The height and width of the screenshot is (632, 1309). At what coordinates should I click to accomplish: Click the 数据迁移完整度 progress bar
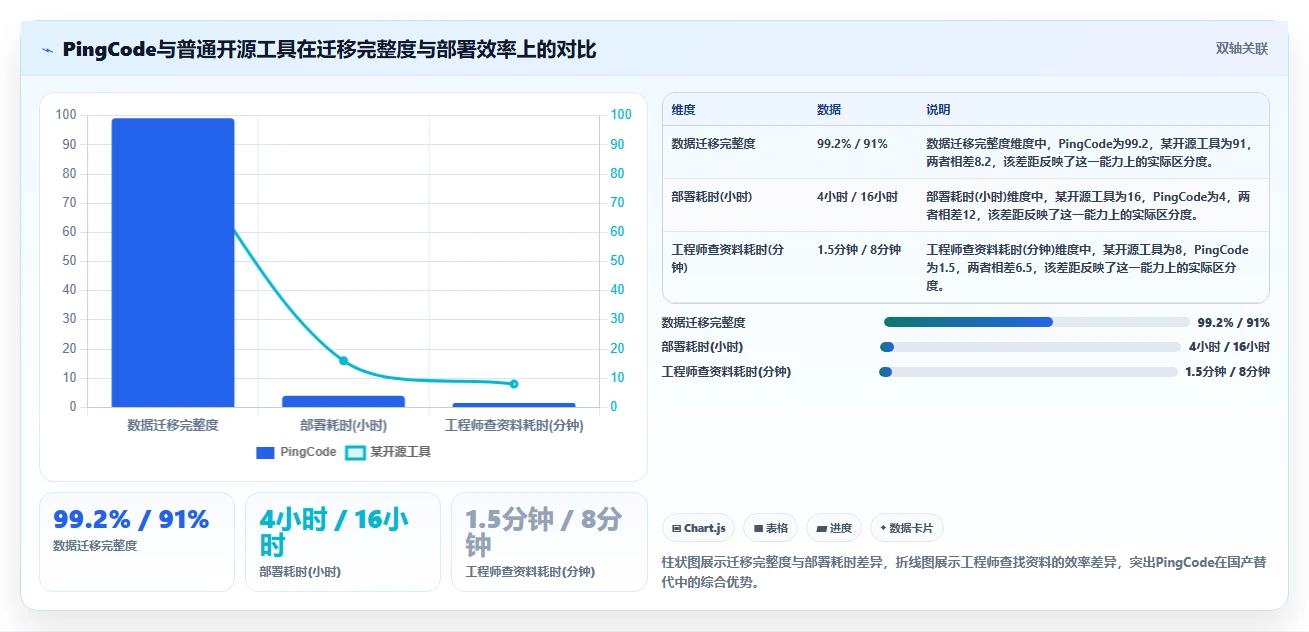[1036, 322]
